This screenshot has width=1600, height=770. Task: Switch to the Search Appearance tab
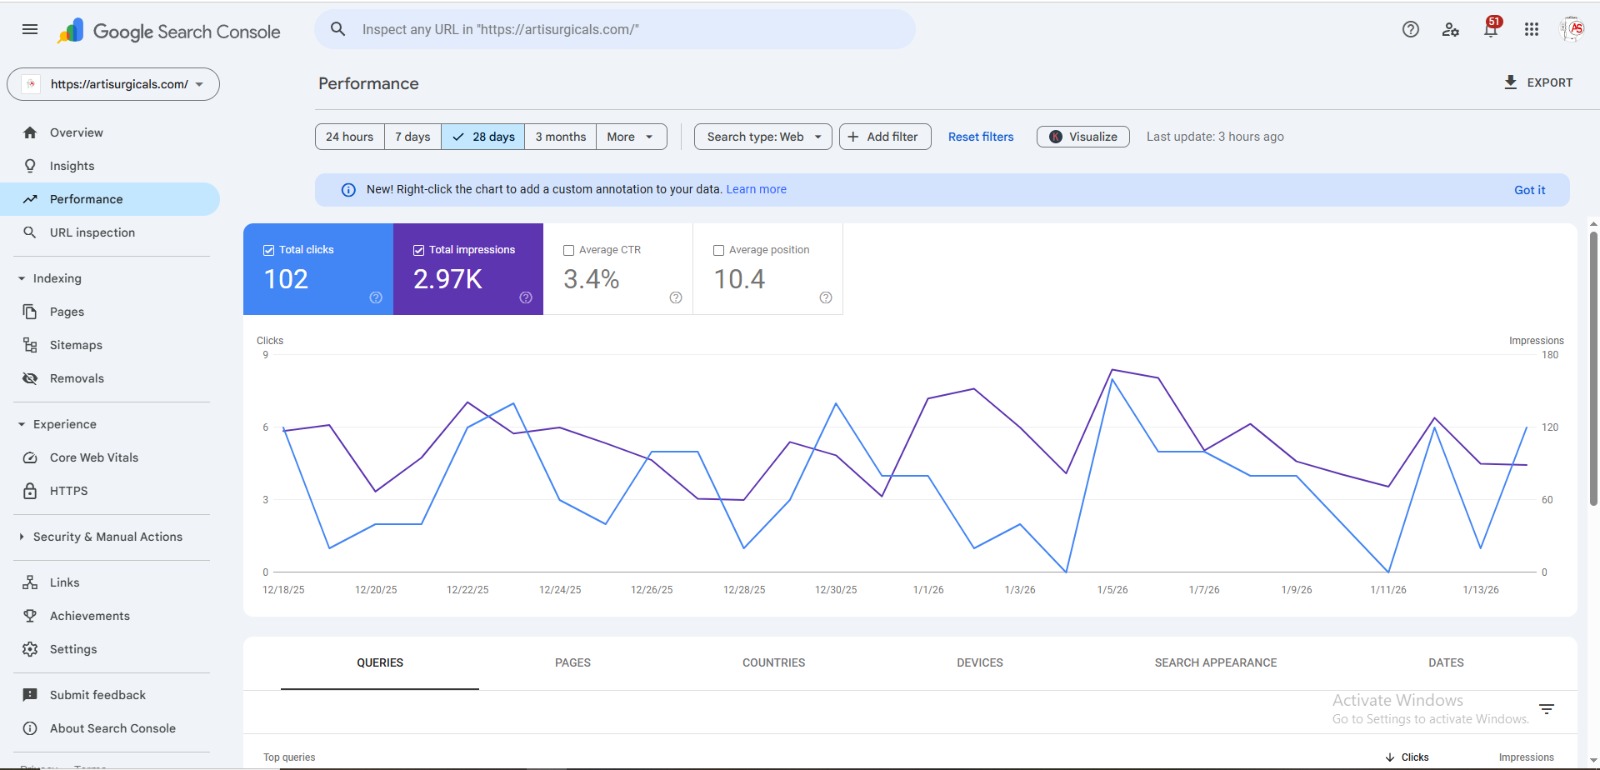coord(1216,663)
